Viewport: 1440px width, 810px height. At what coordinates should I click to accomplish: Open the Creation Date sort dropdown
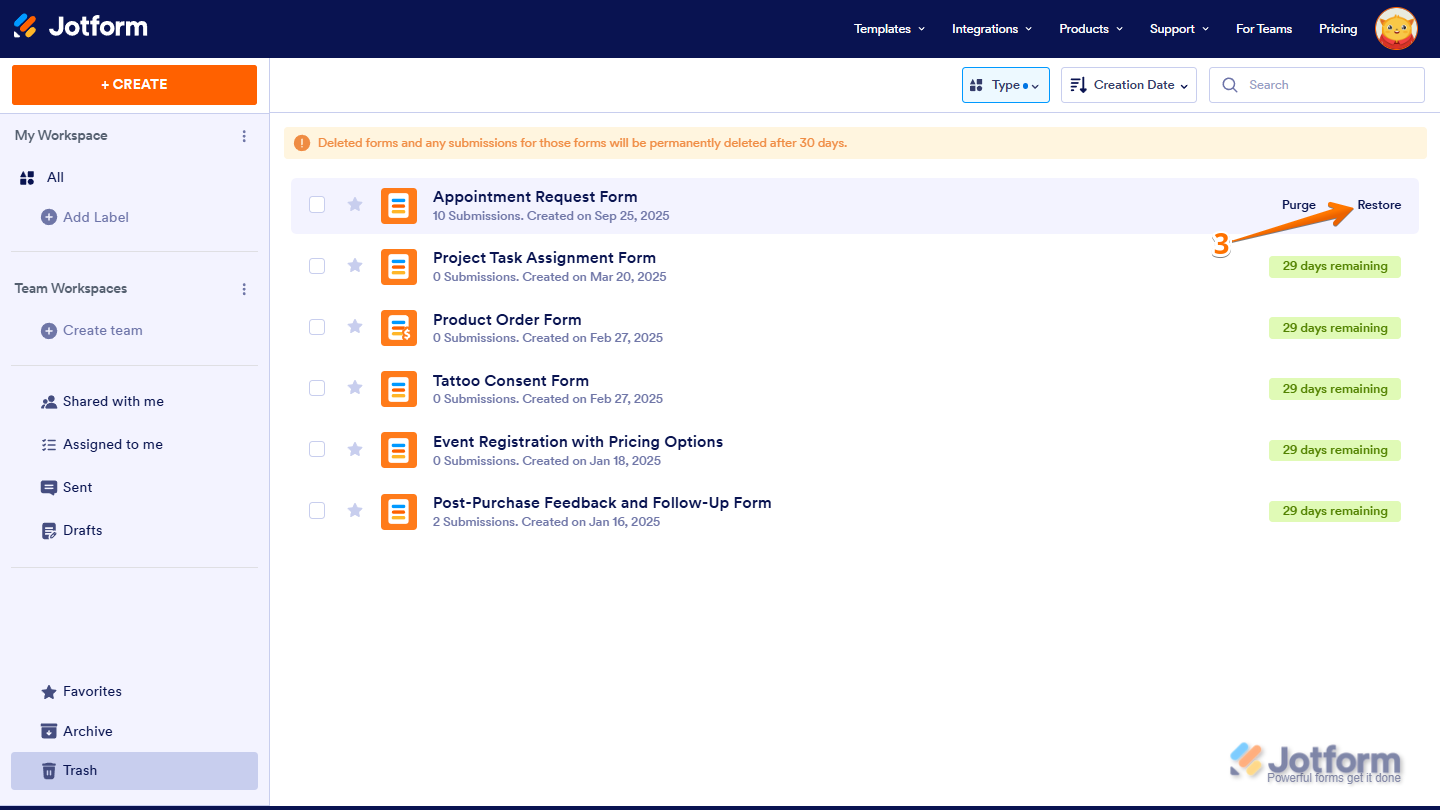point(1128,85)
